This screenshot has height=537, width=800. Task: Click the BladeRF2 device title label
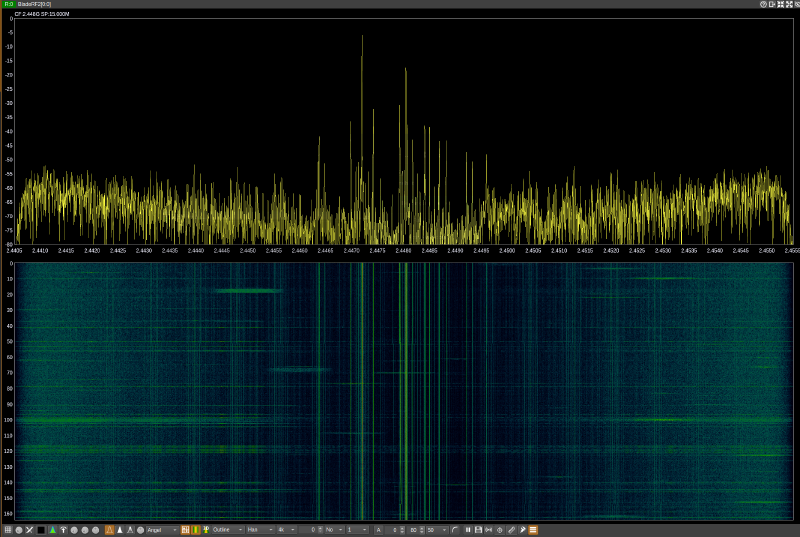[x=36, y=4]
